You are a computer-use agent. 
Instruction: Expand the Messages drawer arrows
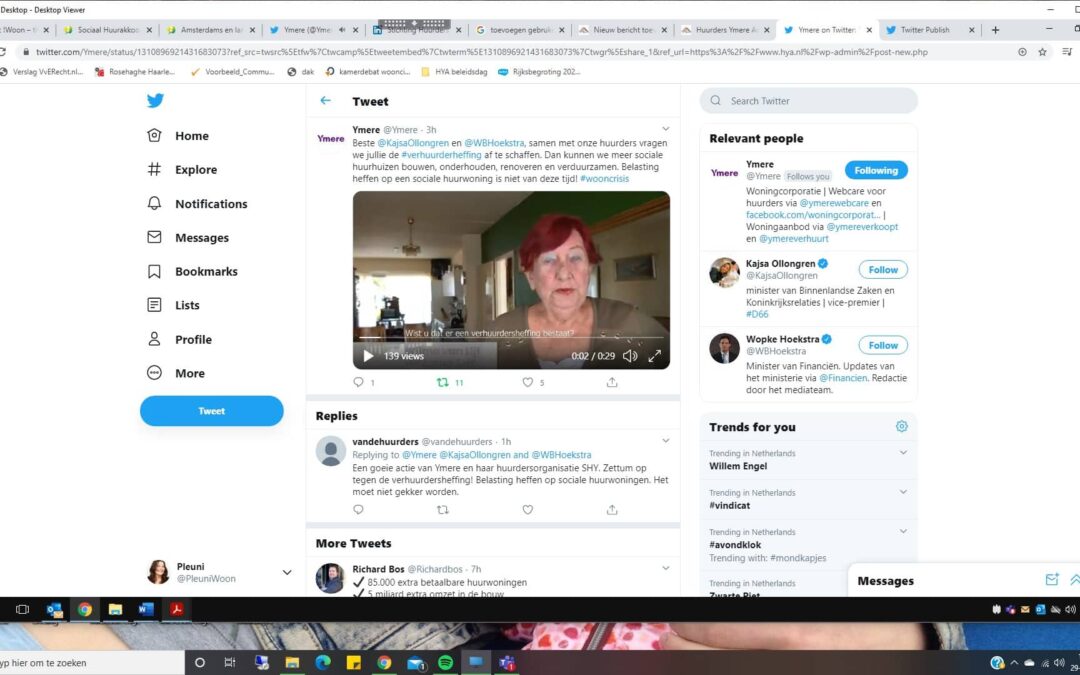pos(1074,580)
